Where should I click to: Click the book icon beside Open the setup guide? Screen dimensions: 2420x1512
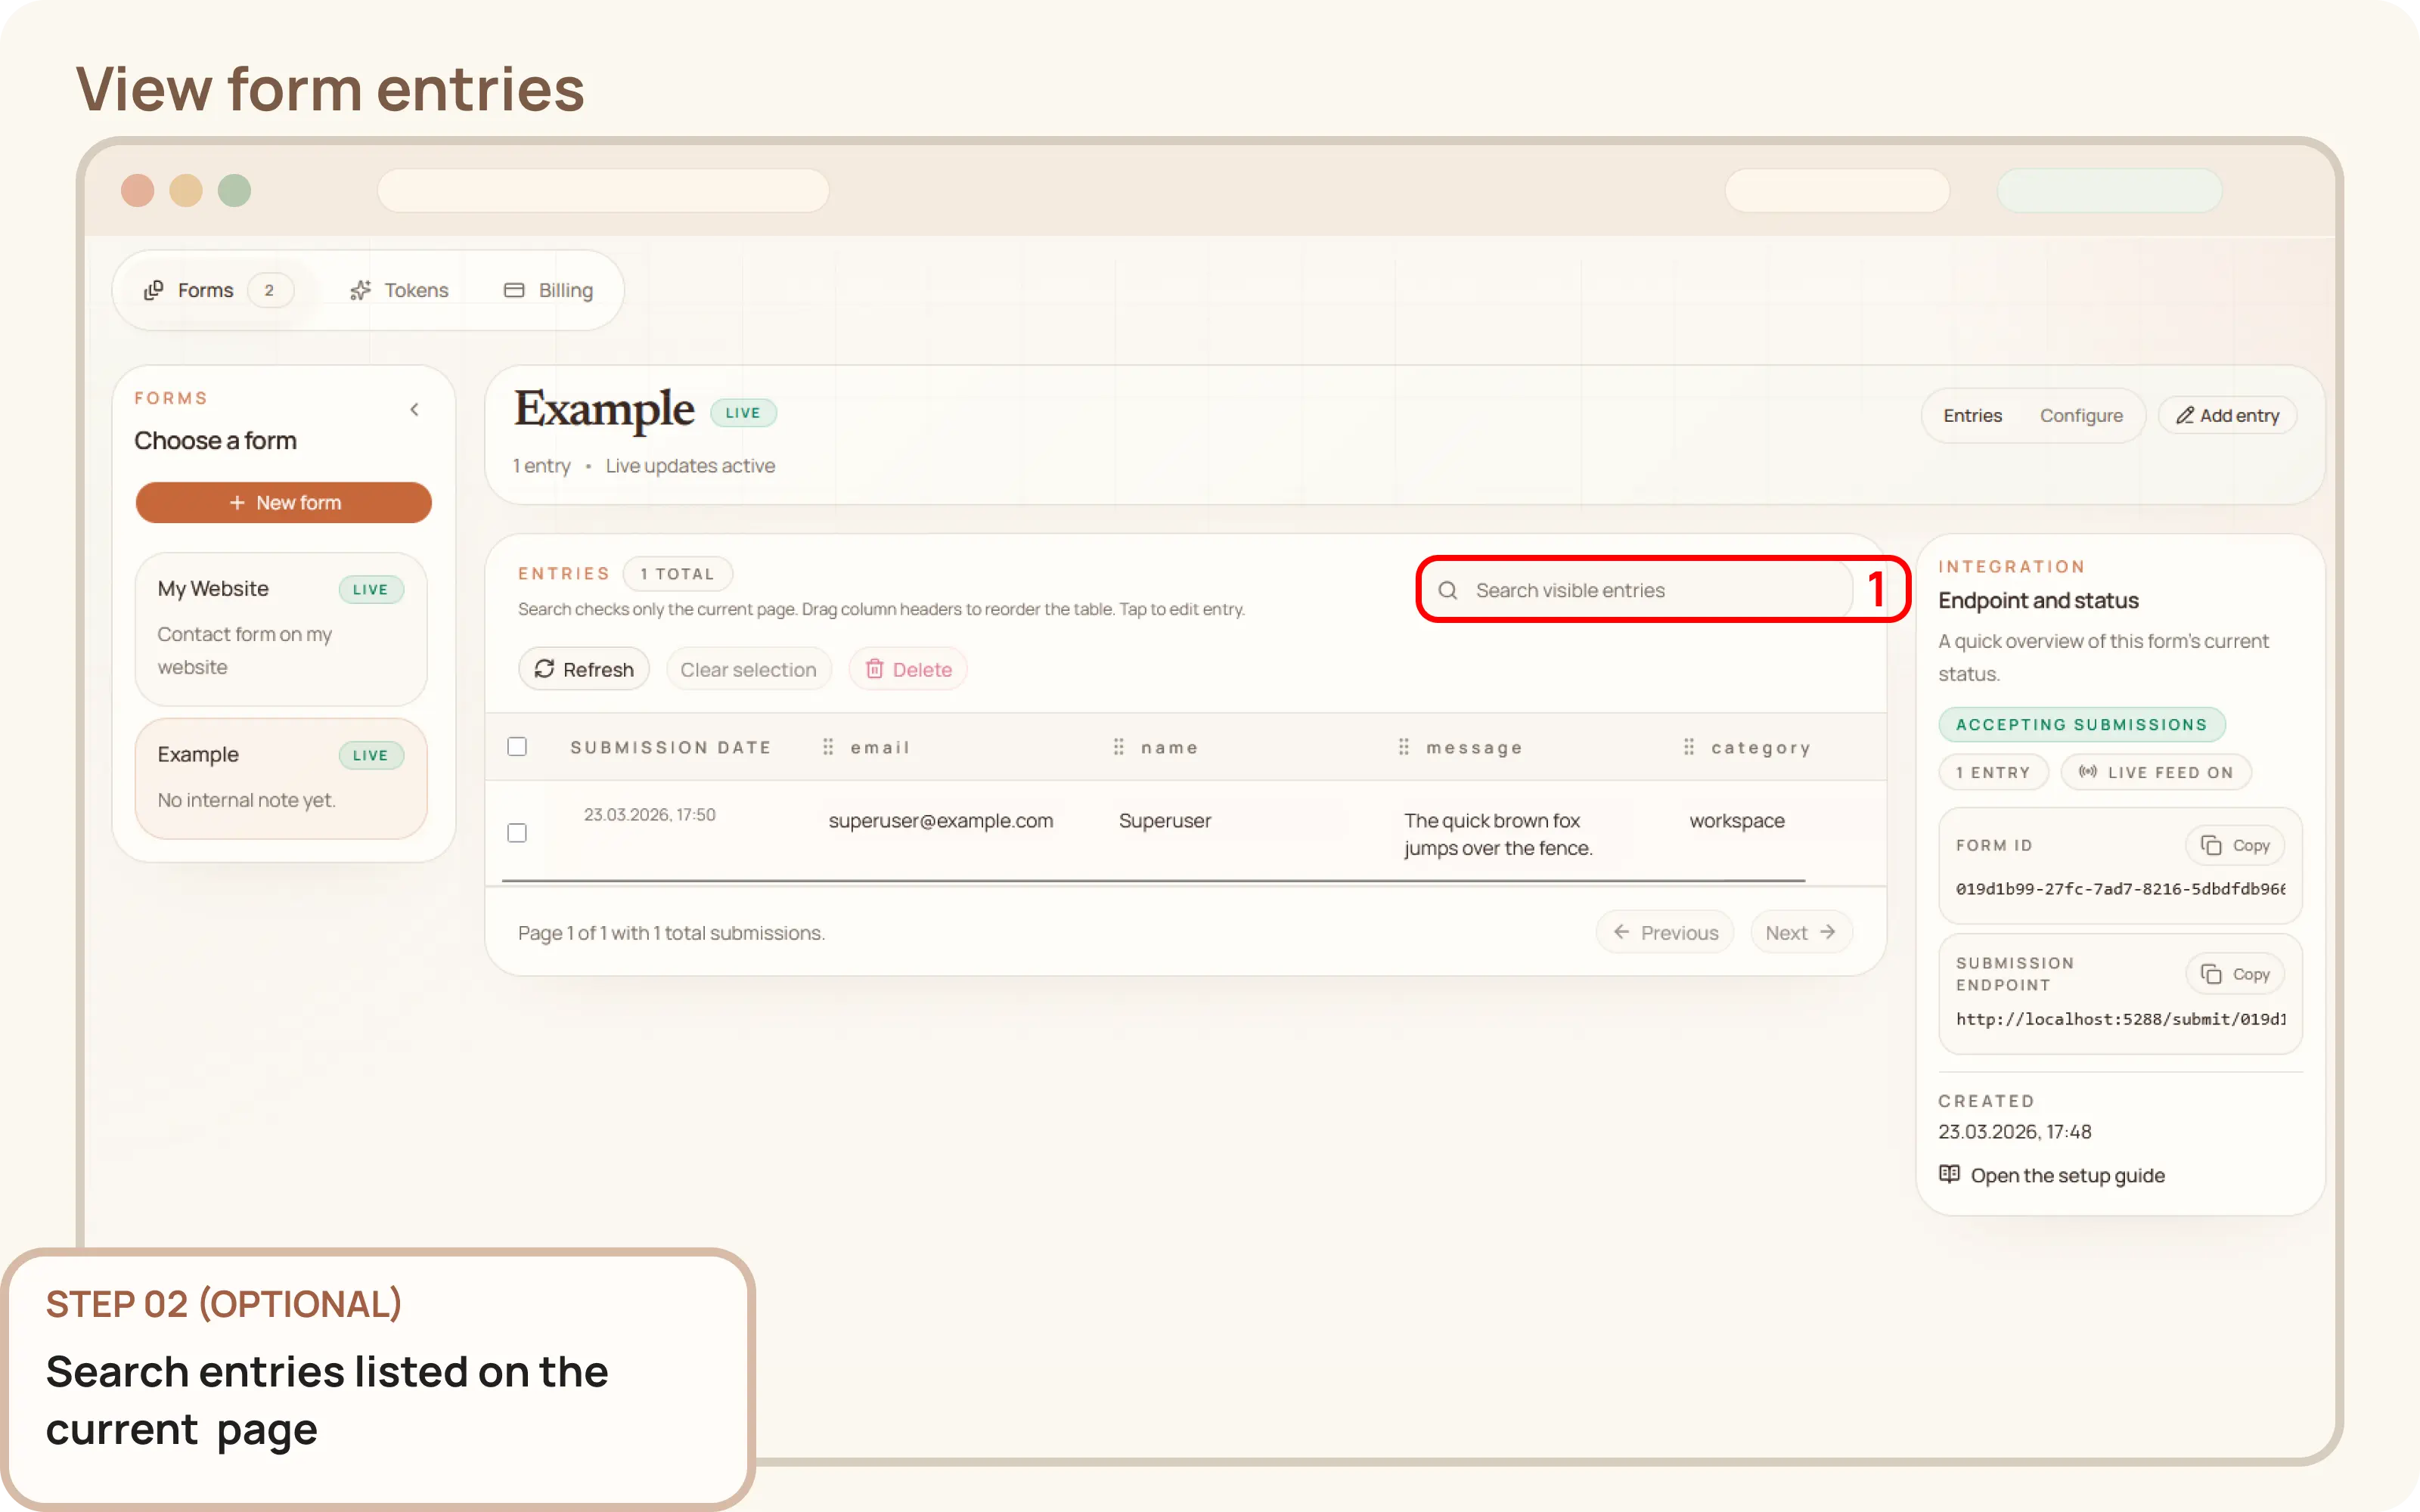1950,1174
